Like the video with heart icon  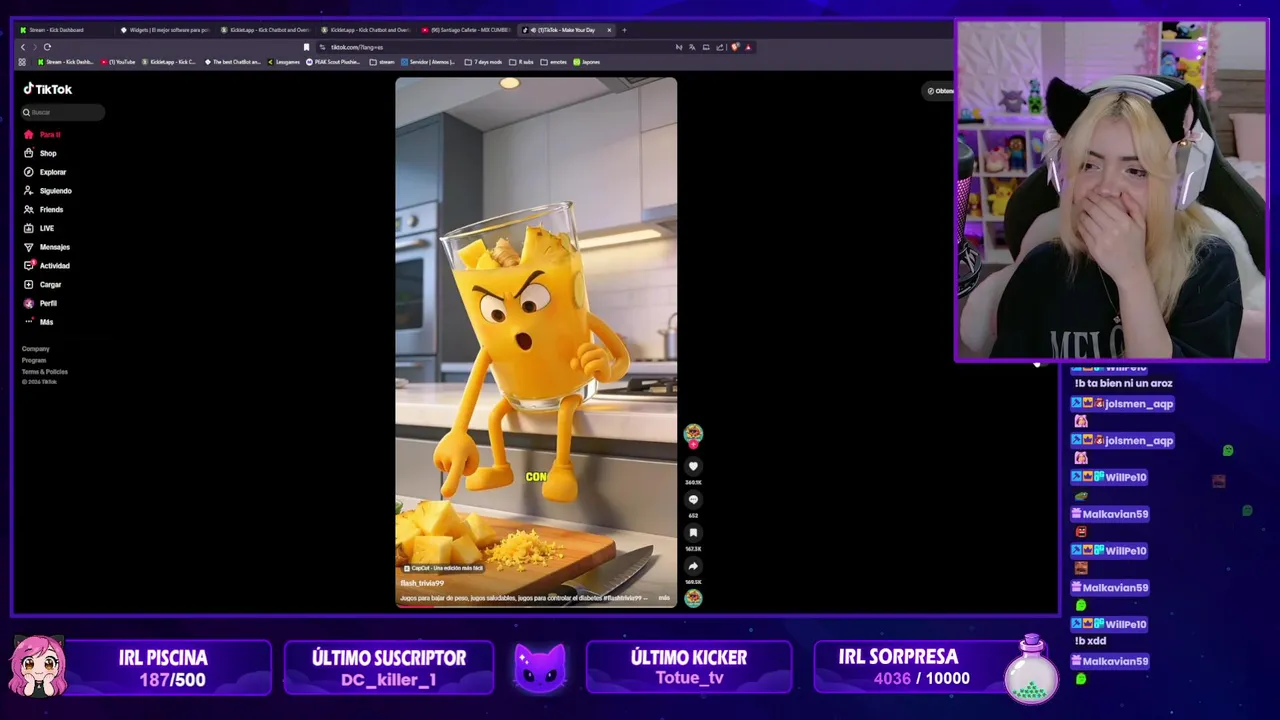coord(693,466)
